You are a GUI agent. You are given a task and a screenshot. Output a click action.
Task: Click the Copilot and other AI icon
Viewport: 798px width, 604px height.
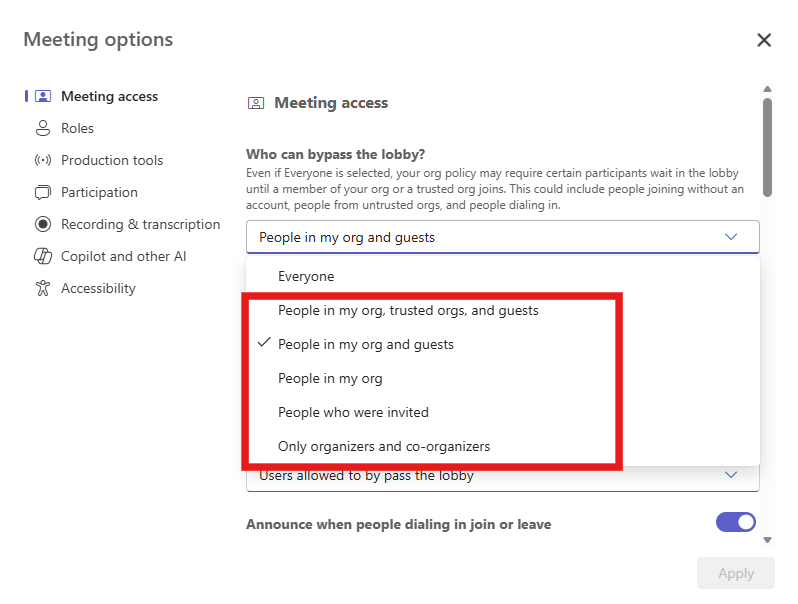pyautogui.click(x=43, y=256)
